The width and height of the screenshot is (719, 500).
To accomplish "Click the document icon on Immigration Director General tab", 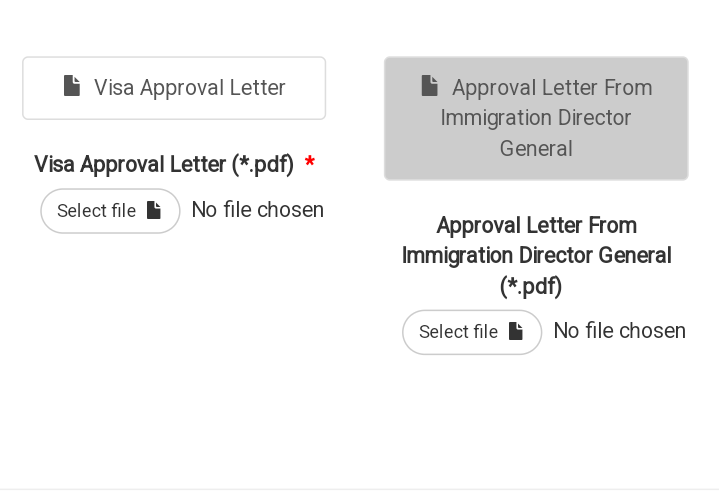I will pos(430,86).
